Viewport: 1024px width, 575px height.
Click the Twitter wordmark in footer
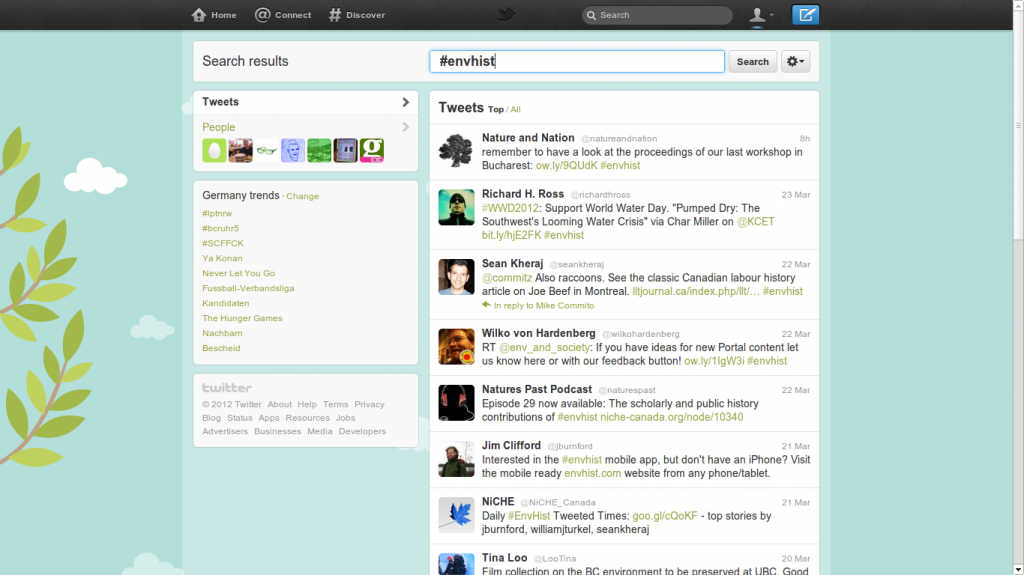pos(227,387)
